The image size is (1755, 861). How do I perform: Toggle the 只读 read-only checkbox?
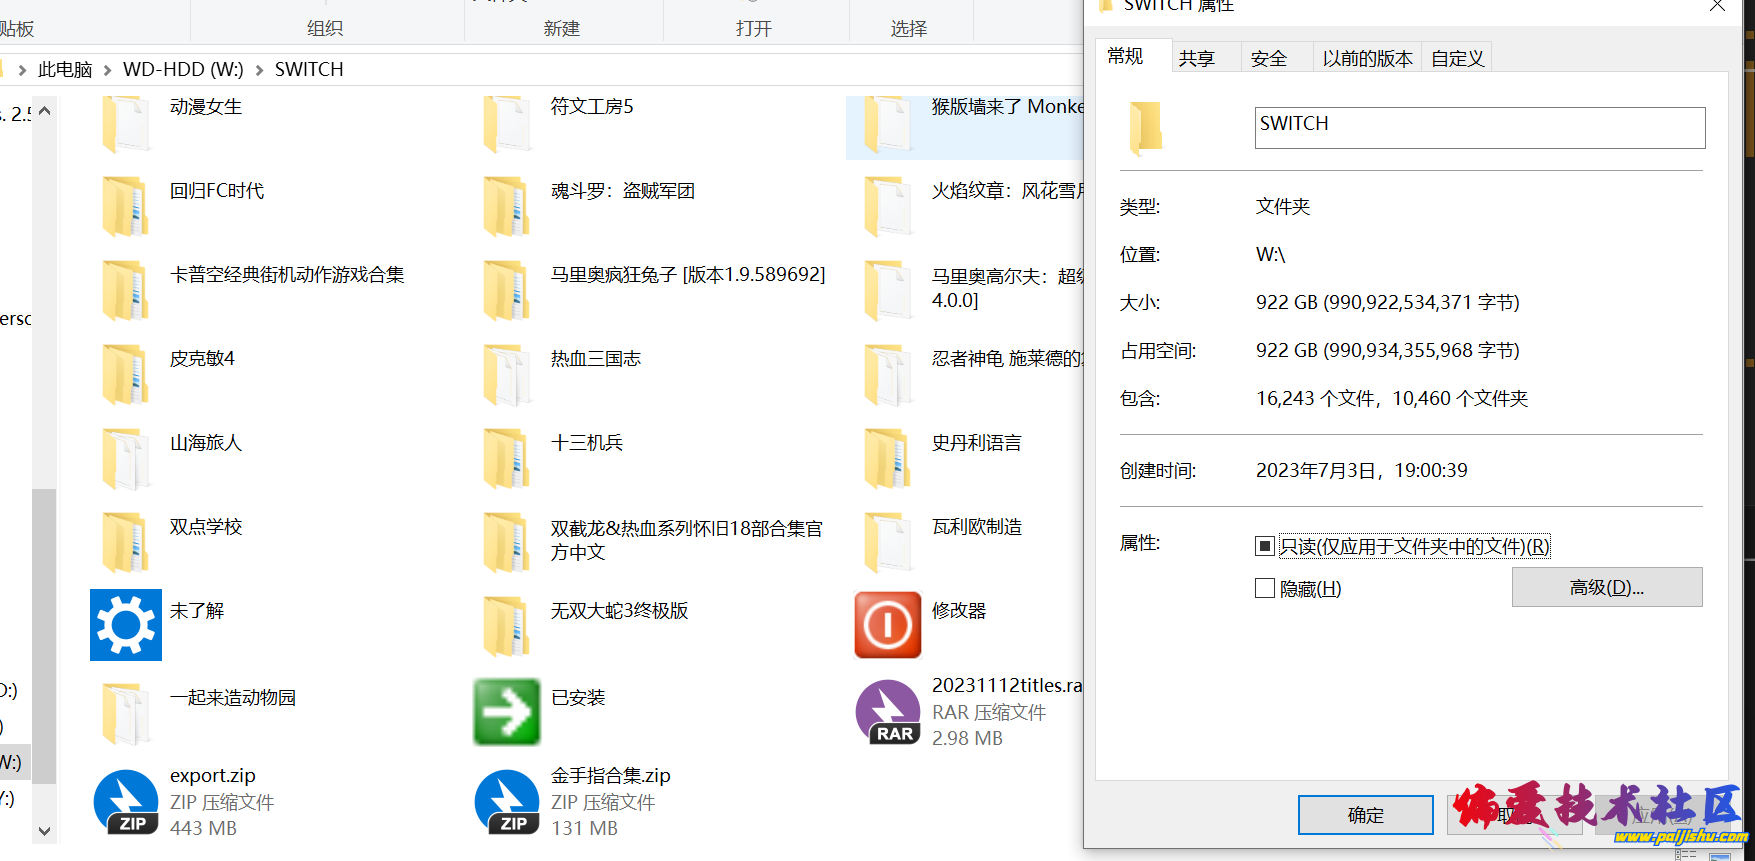pyautogui.click(x=1265, y=546)
